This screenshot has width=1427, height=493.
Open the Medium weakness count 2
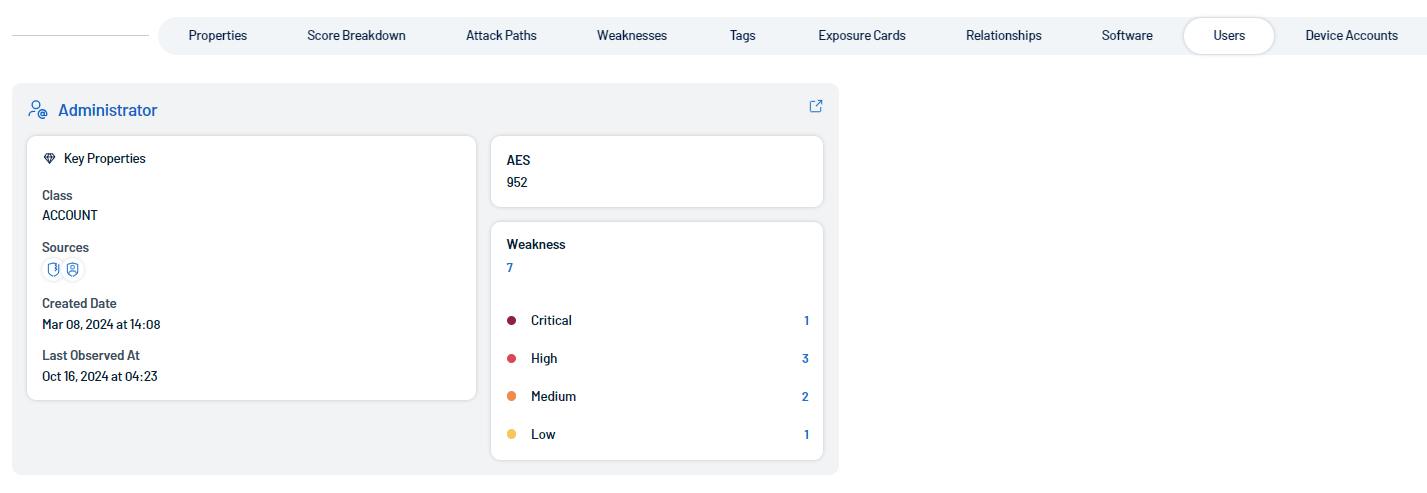tap(805, 397)
